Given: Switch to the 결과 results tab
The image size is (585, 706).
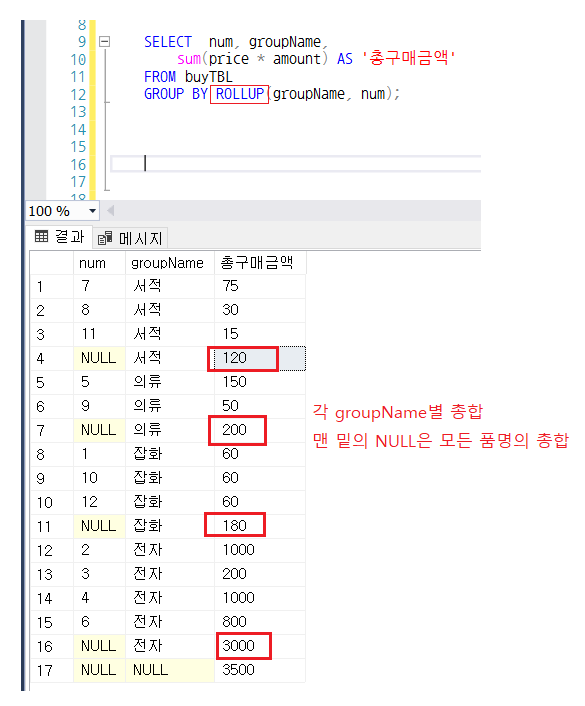Looking at the screenshot, I should 60,236.
